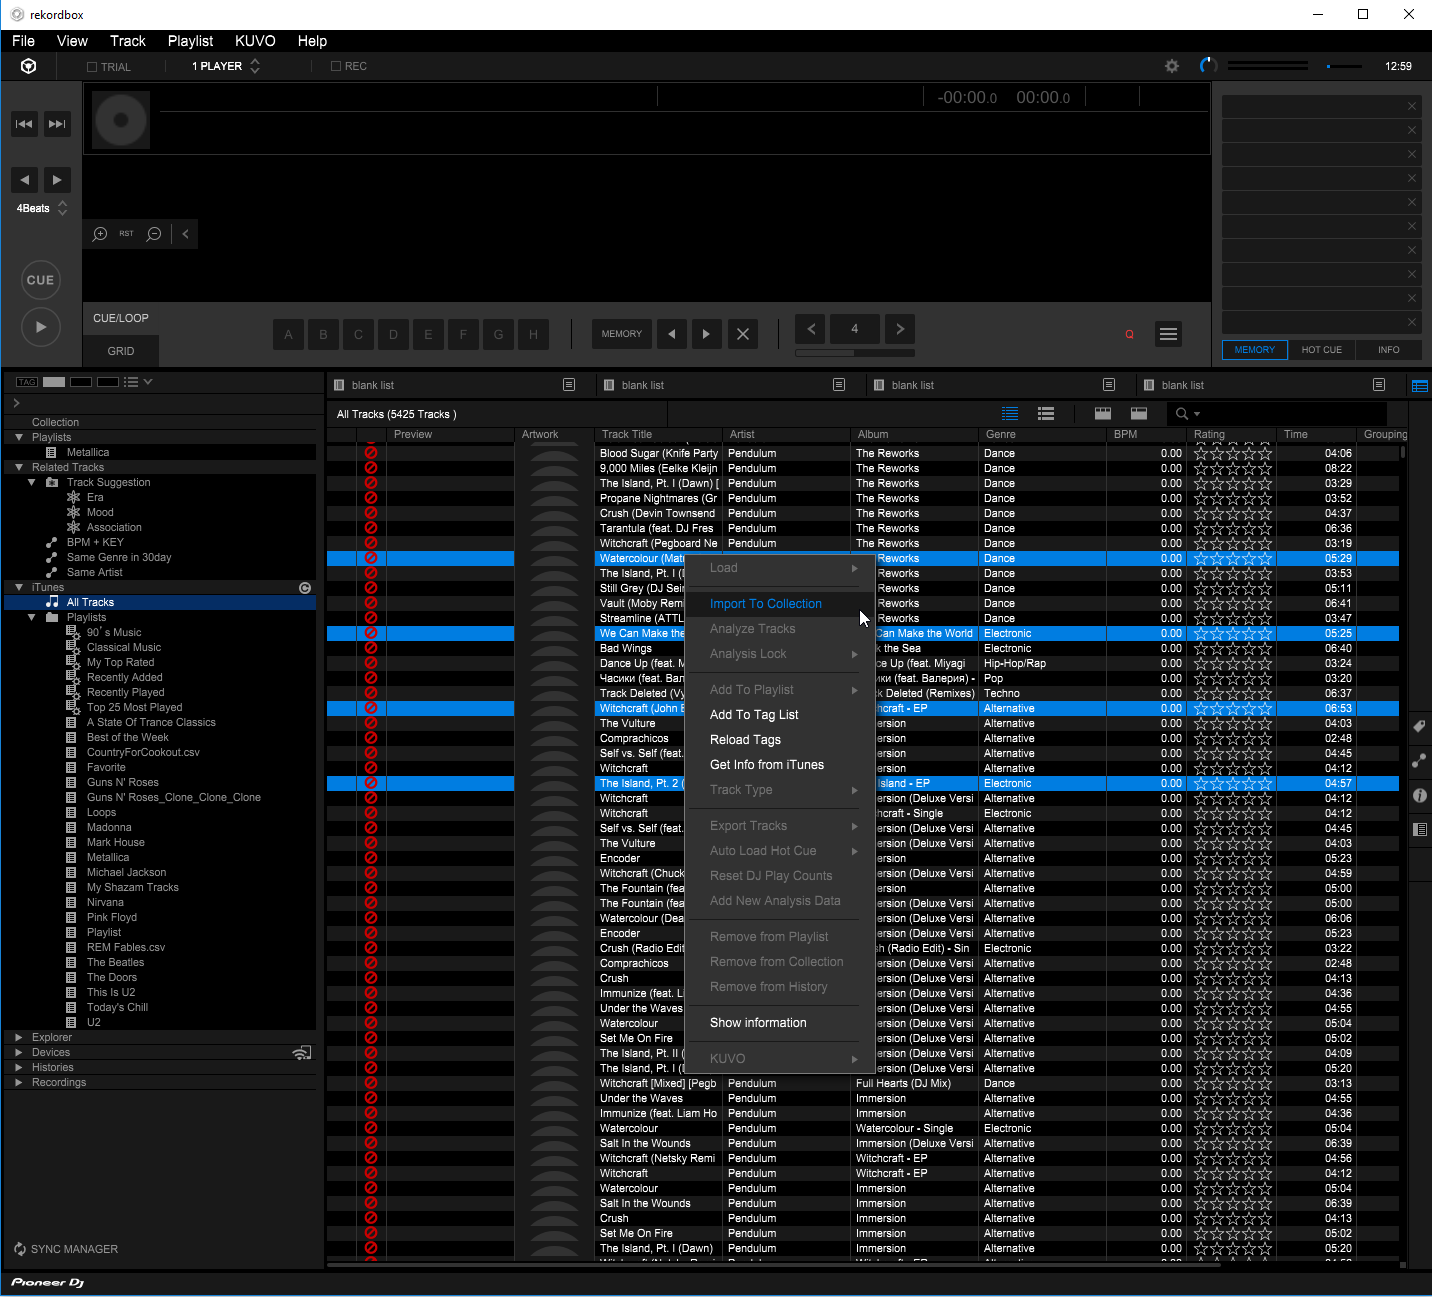The width and height of the screenshot is (1432, 1297).
Task: Open the Playlist menu in menu bar
Action: [x=190, y=41]
